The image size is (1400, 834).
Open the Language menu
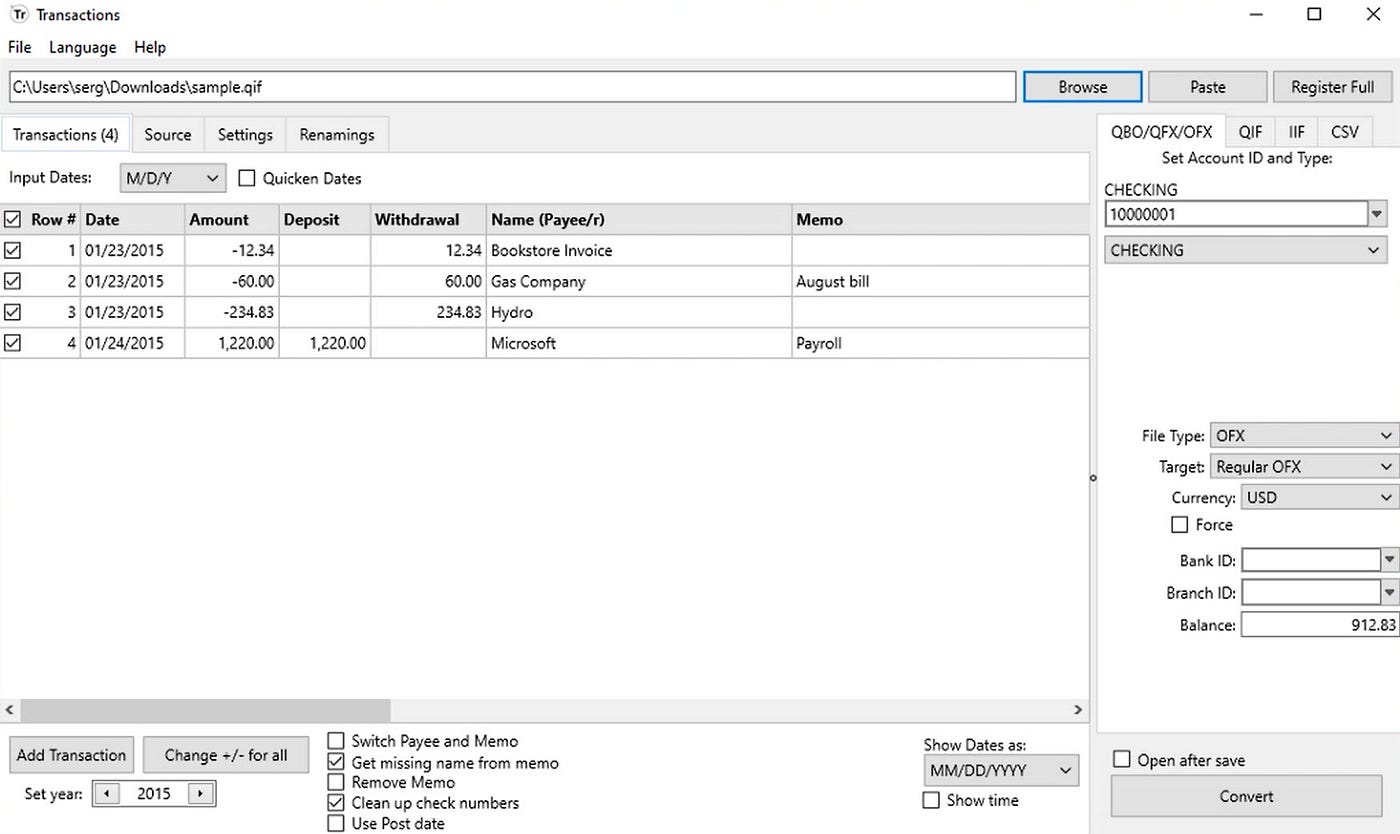tap(82, 47)
